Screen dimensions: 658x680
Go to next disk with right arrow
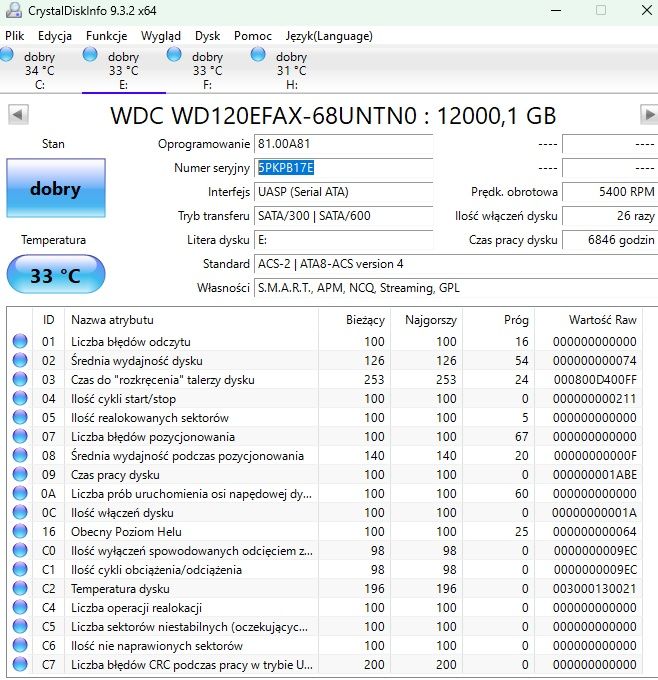(649, 115)
